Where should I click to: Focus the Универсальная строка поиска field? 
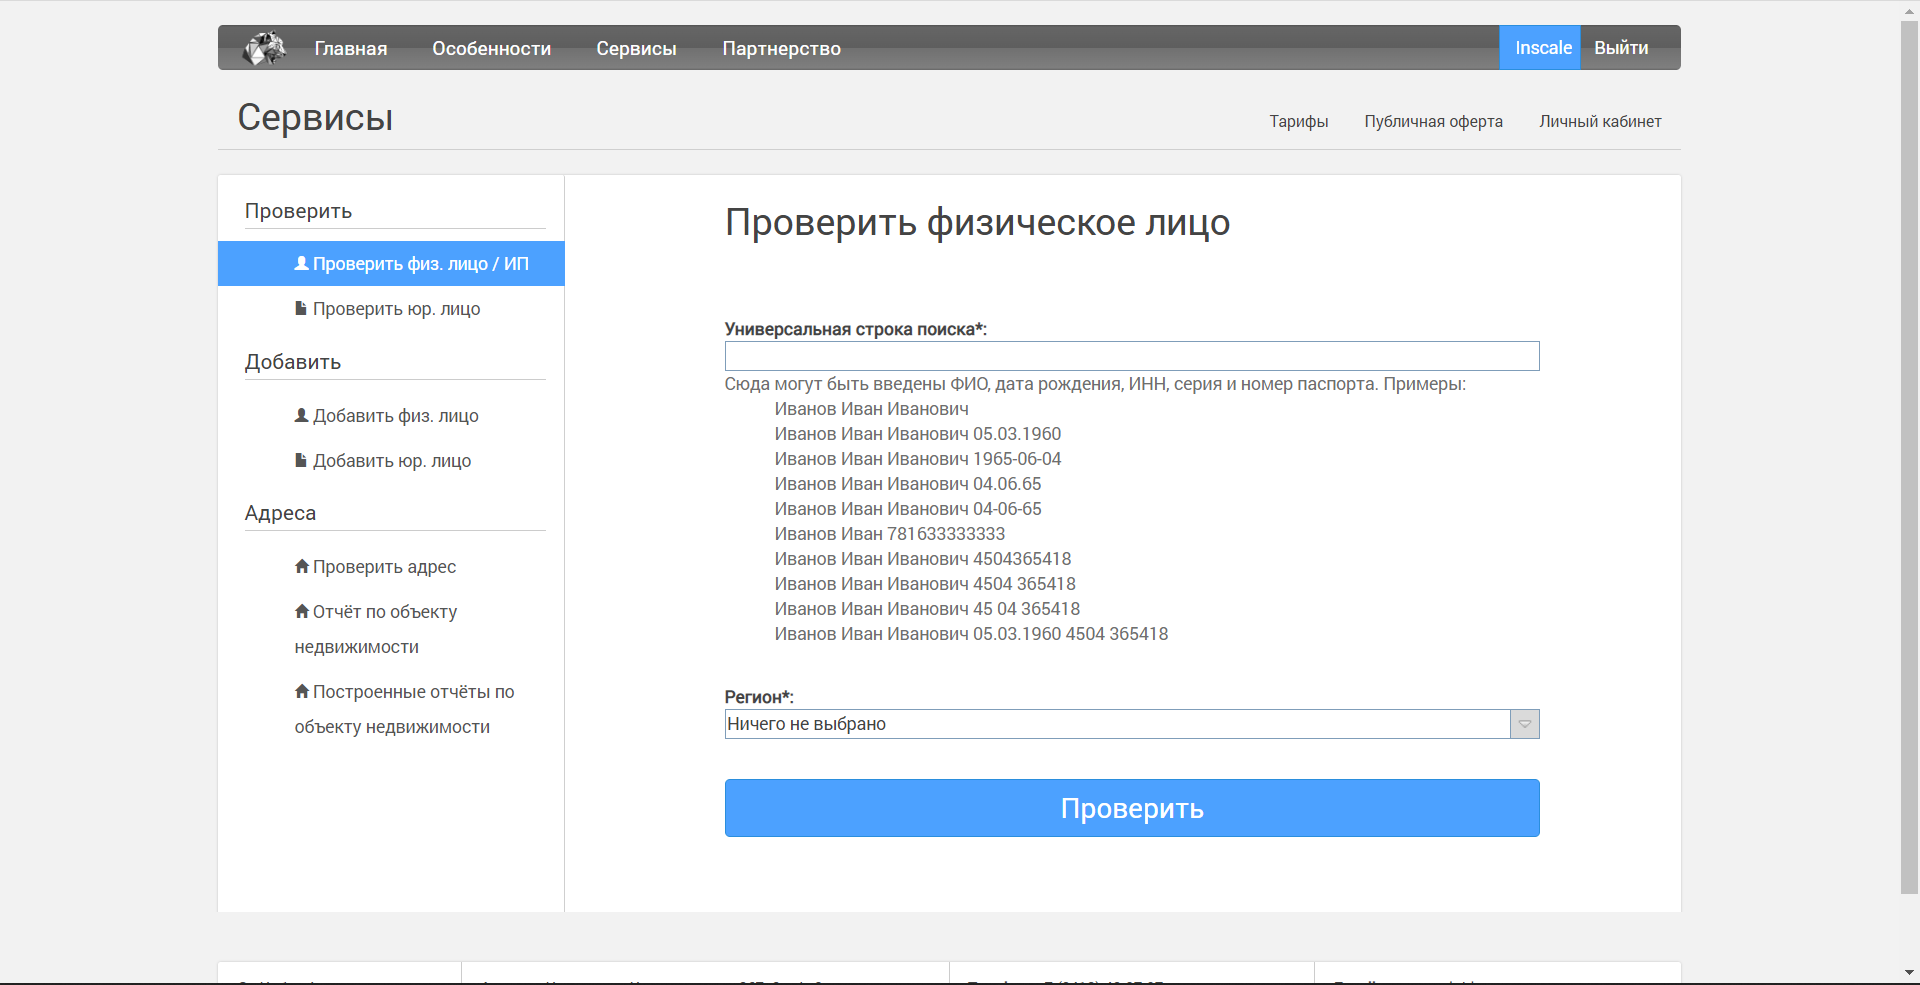[1132, 356]
